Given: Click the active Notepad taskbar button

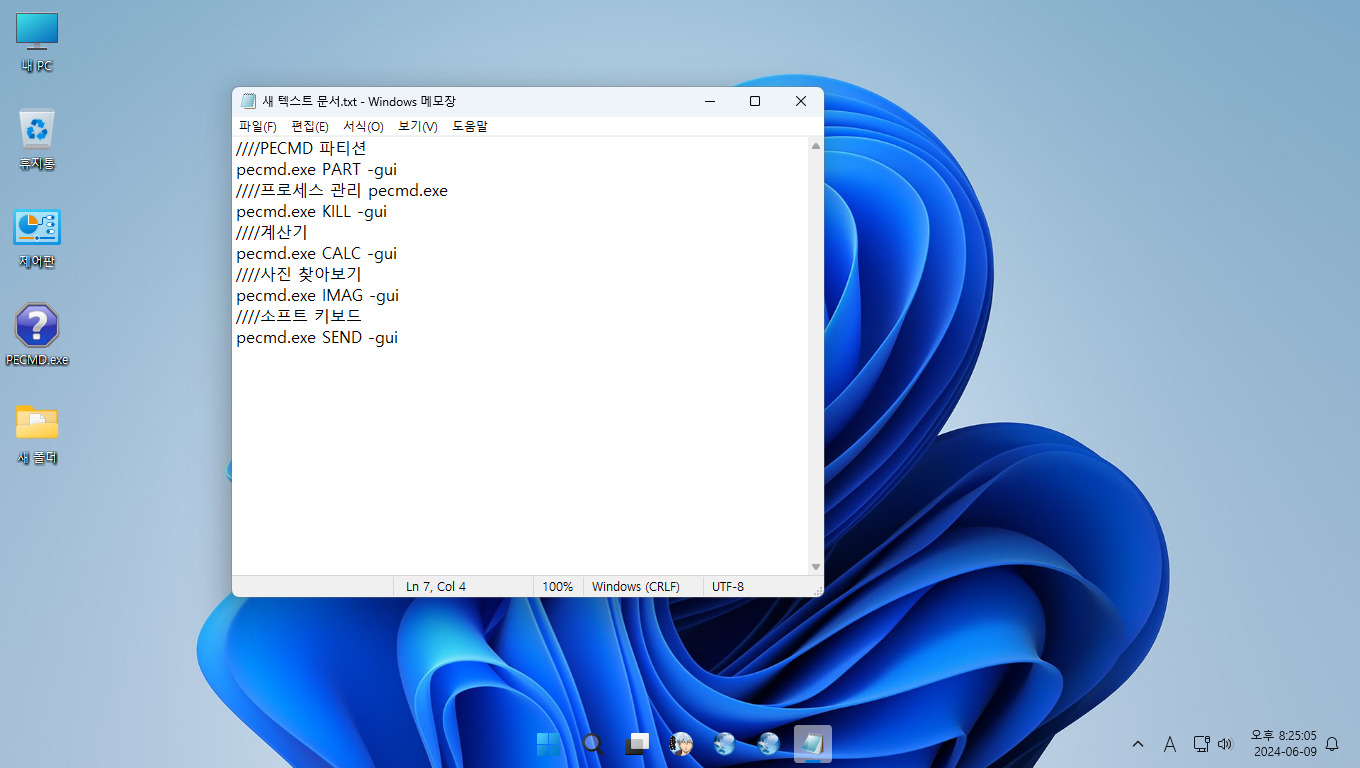Looking at the screenshot, I should pyautogui.click(x=813, y=744).
